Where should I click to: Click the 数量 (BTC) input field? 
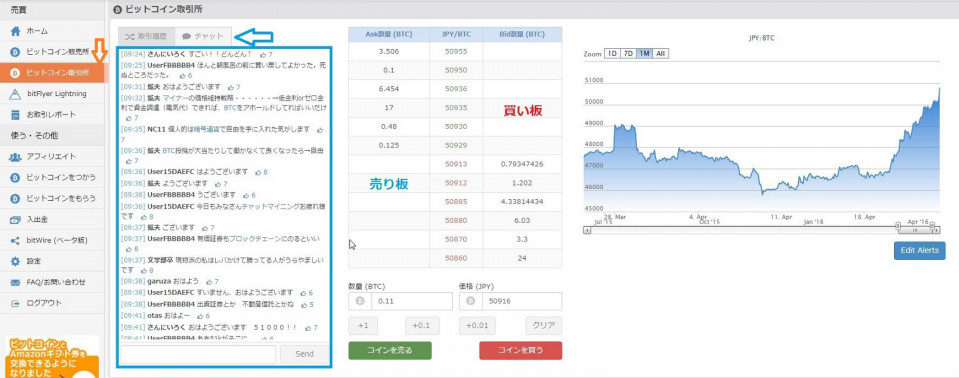(x=413, y=302)
